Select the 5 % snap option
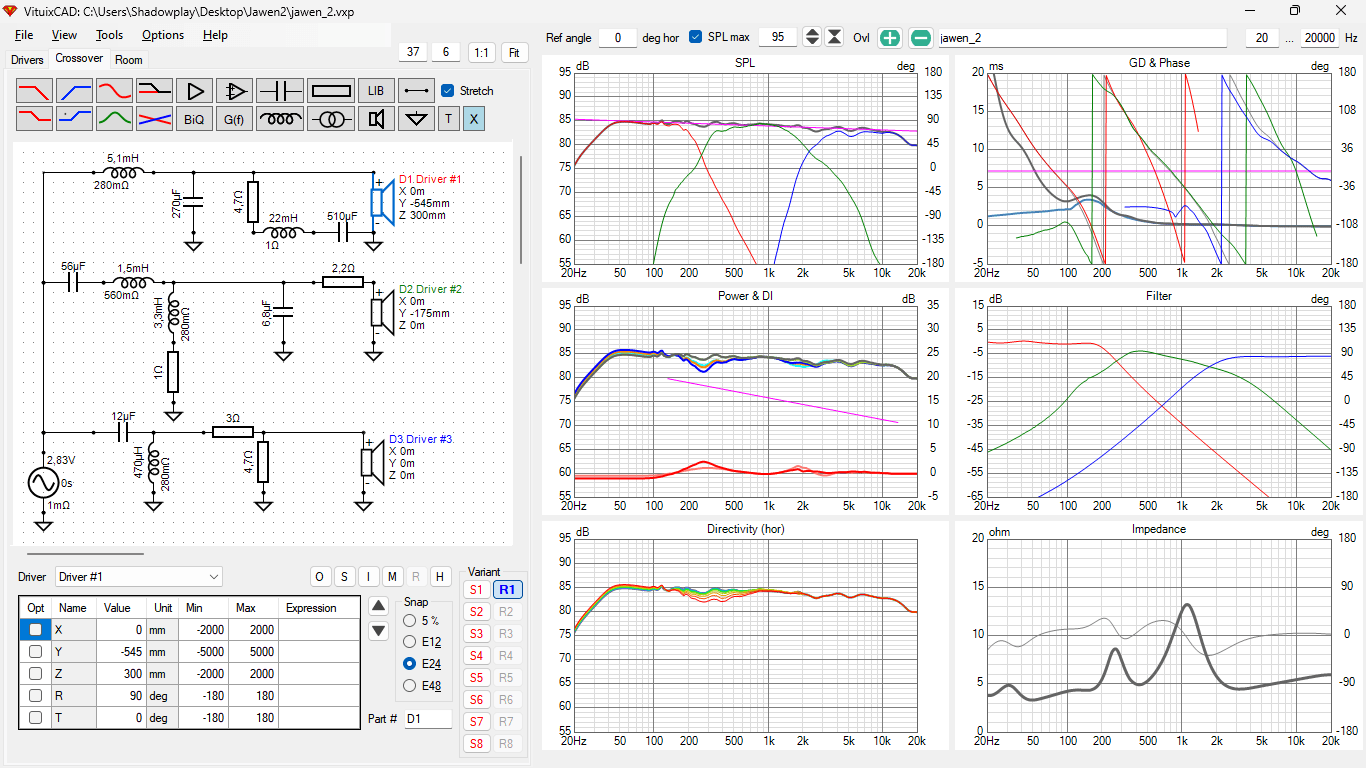This screenshot has height=768, width=1366. coord(409,620)
